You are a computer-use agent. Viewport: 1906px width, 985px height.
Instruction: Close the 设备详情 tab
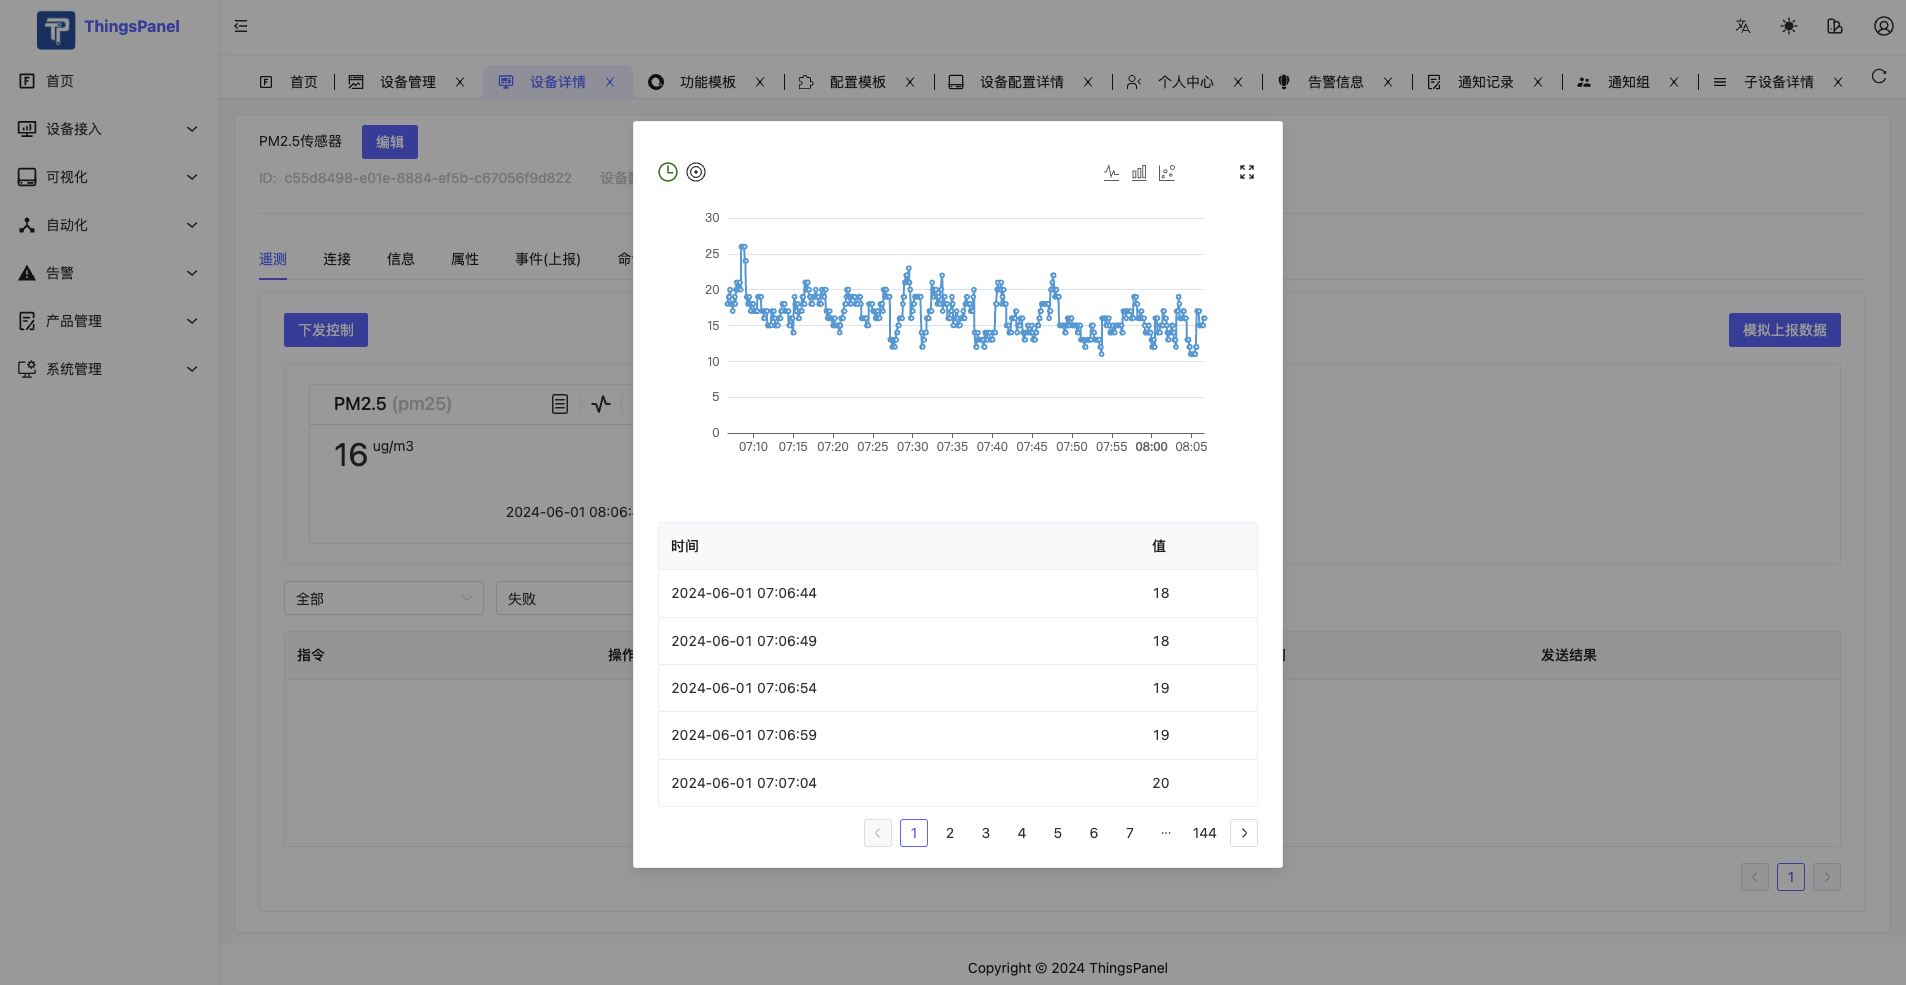(x=610, y=82)
